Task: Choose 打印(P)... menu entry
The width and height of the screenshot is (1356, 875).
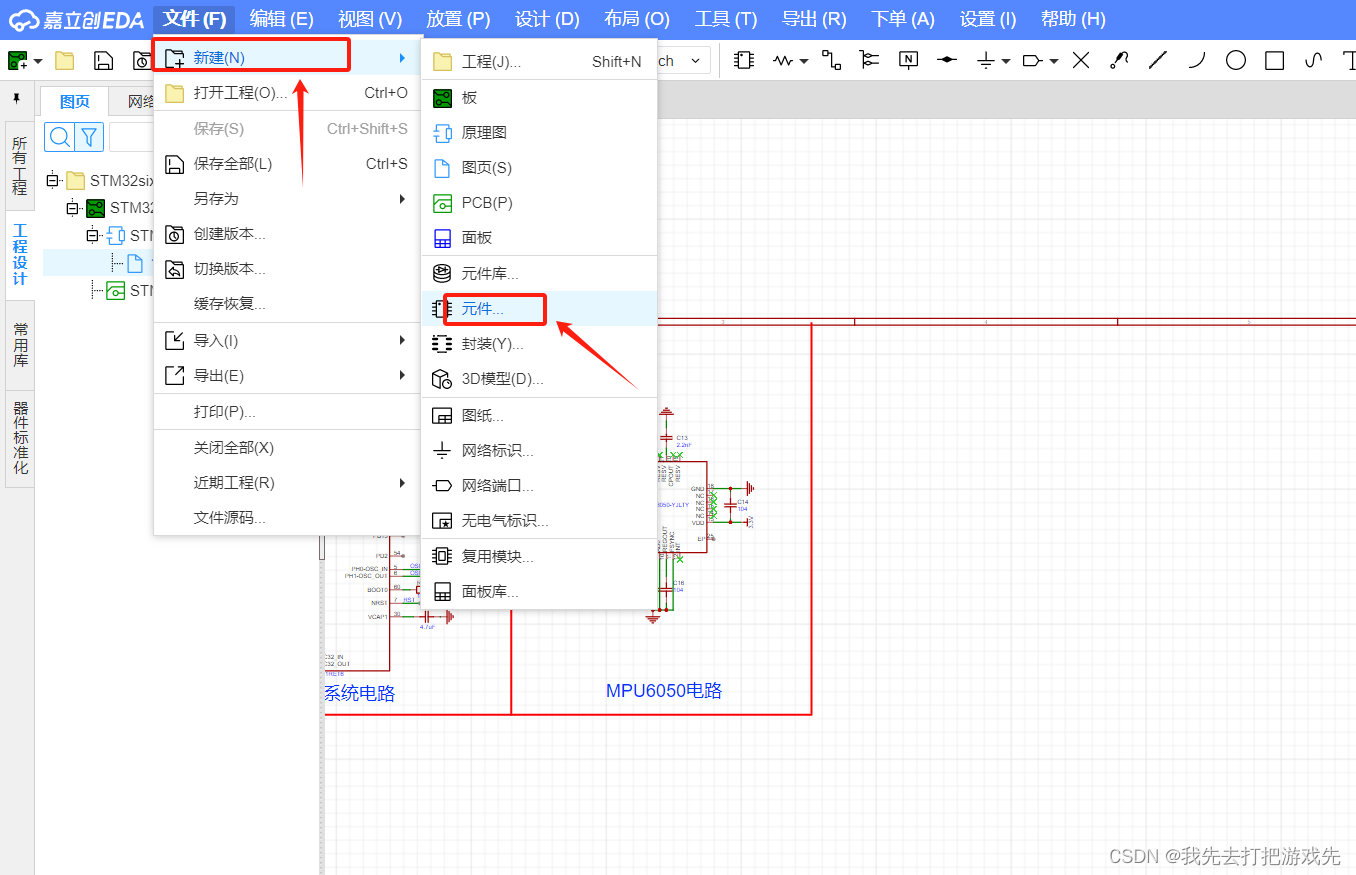Action: (286, 412)
